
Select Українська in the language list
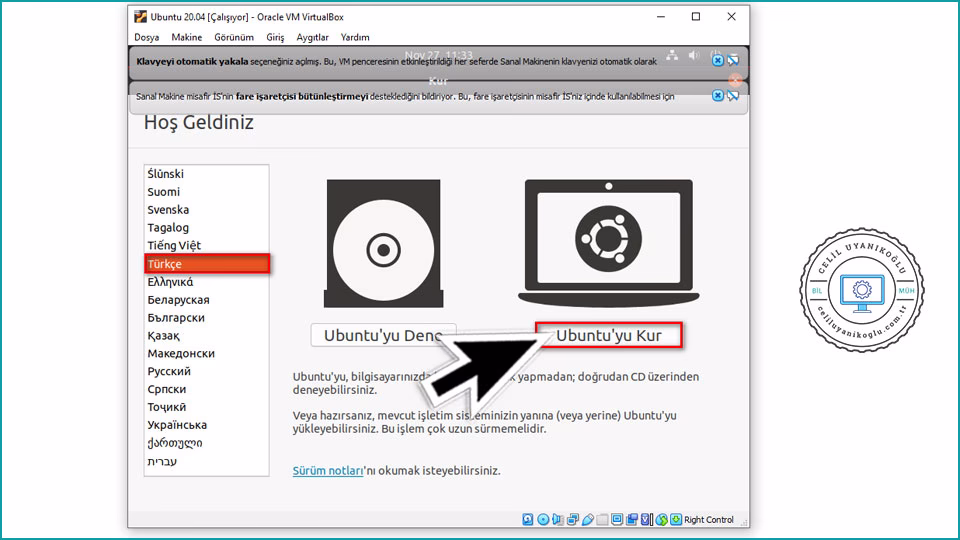pyautogui.click(x=206, y=424)
